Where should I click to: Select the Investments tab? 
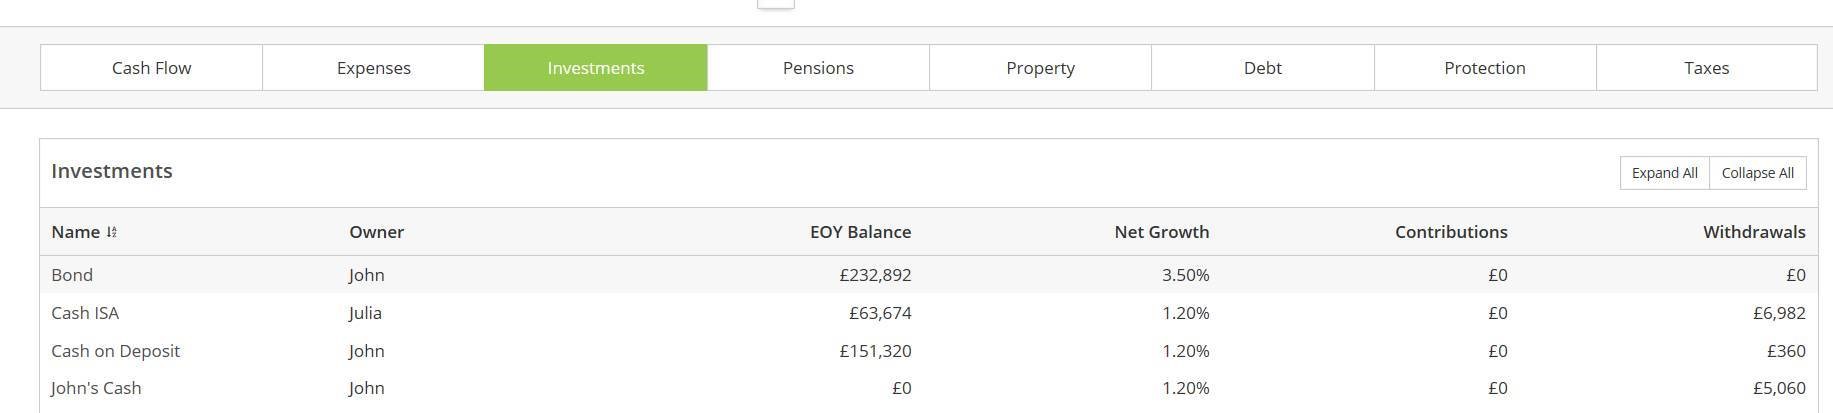click(595, 68)
